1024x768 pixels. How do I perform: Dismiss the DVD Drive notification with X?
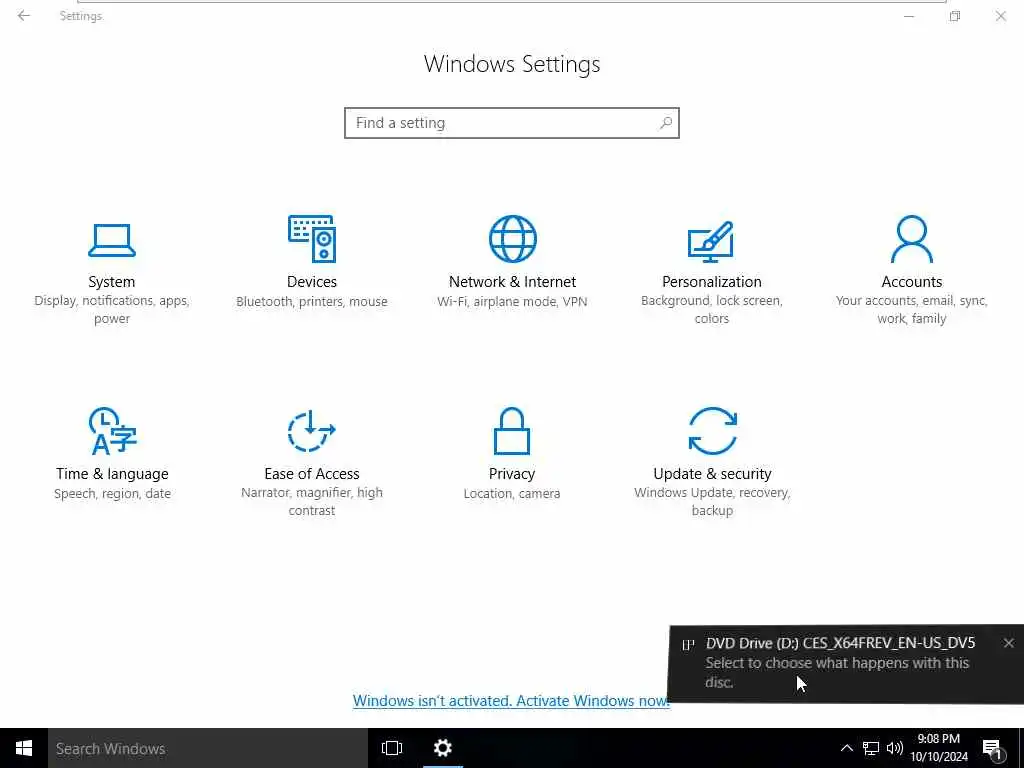pyautogui.click(x=1009, y=643)
